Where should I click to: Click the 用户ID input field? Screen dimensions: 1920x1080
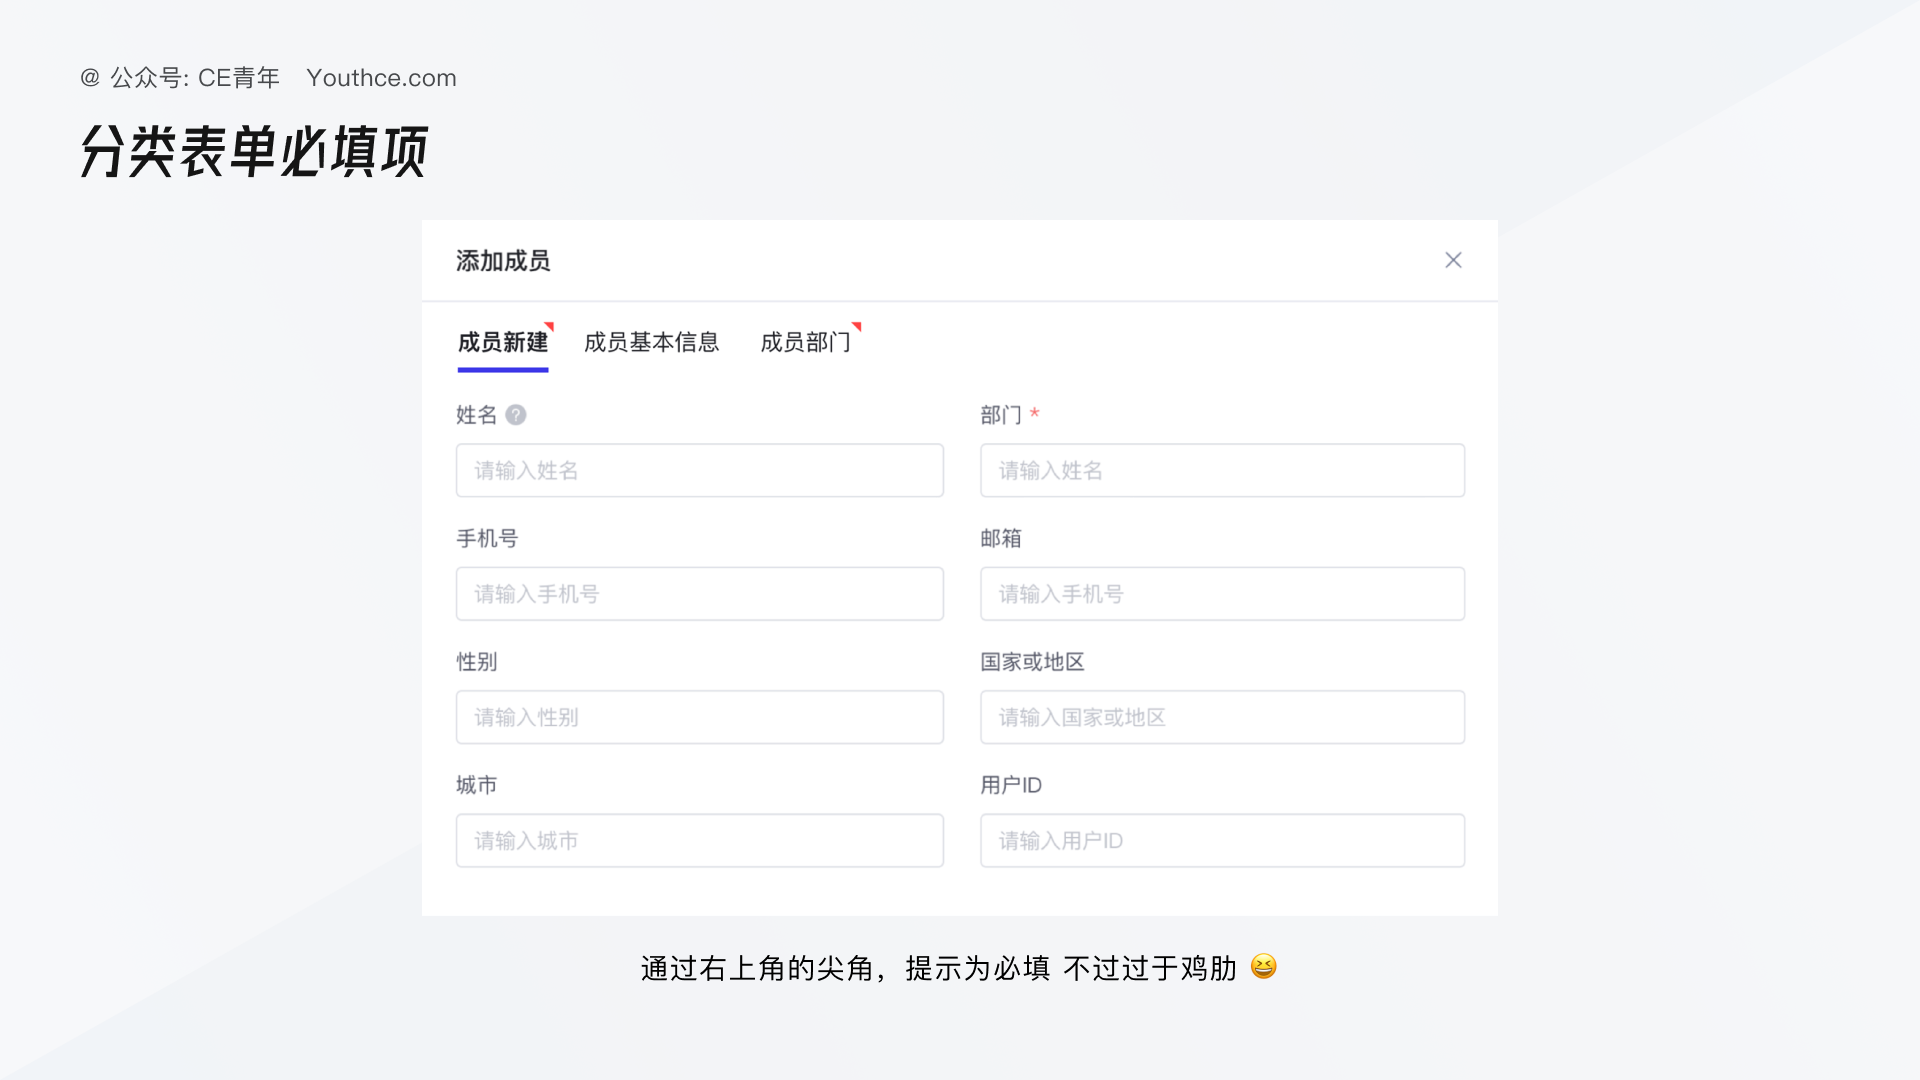point(1222,840)
